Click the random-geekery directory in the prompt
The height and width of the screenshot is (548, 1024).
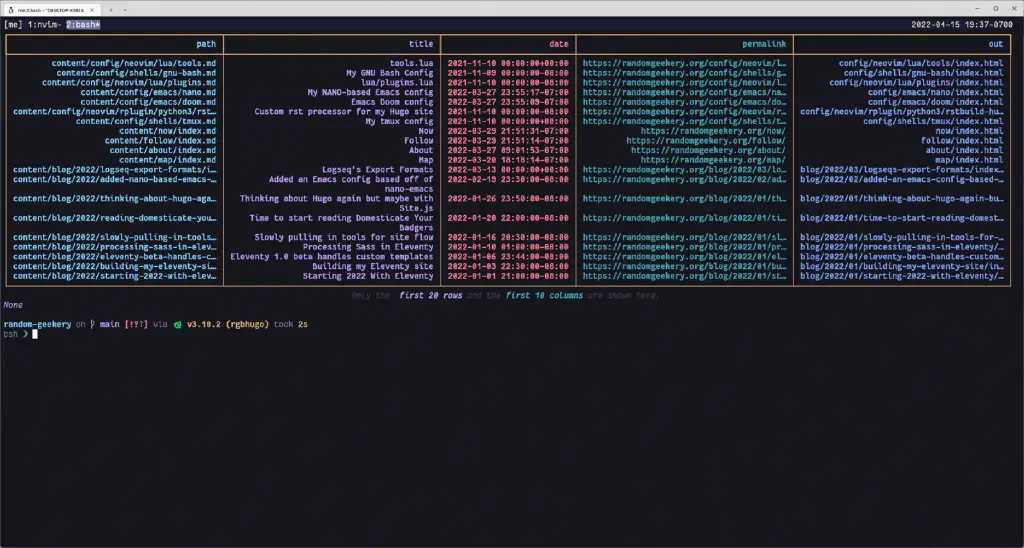(37, 324)
